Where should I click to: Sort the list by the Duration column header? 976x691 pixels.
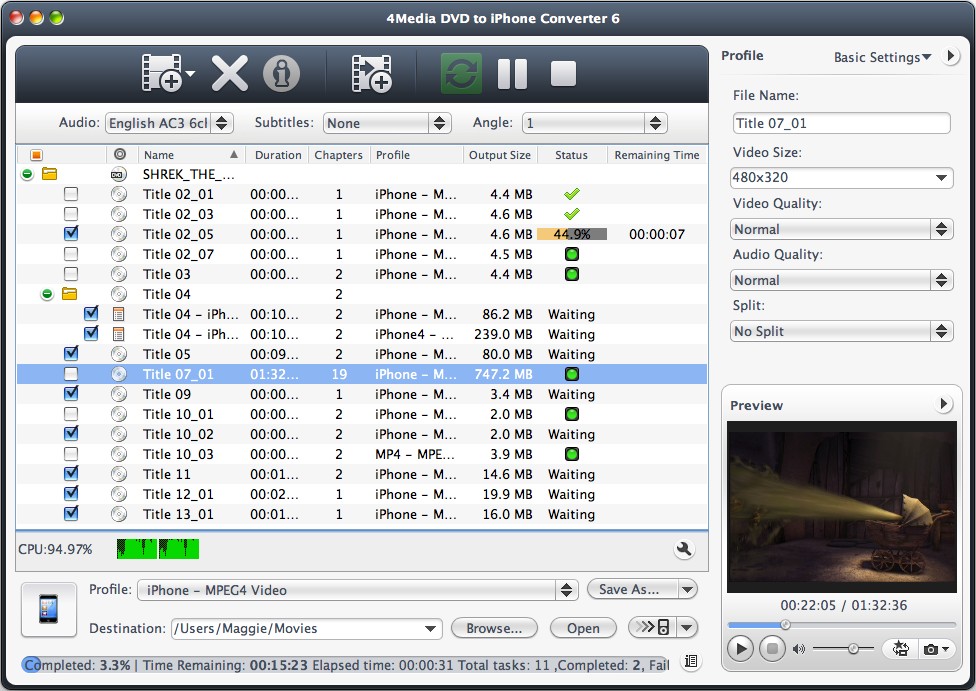[x=278, y=155]
